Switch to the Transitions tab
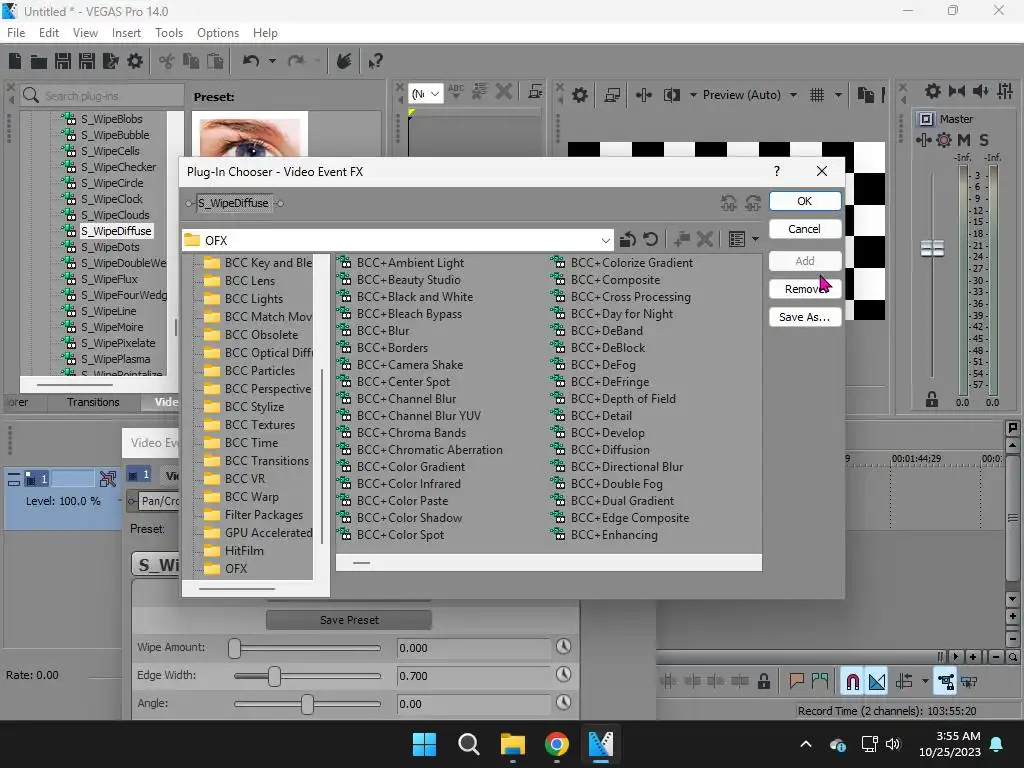This screenshot has width=1024, height=768. tap(93, 402)
